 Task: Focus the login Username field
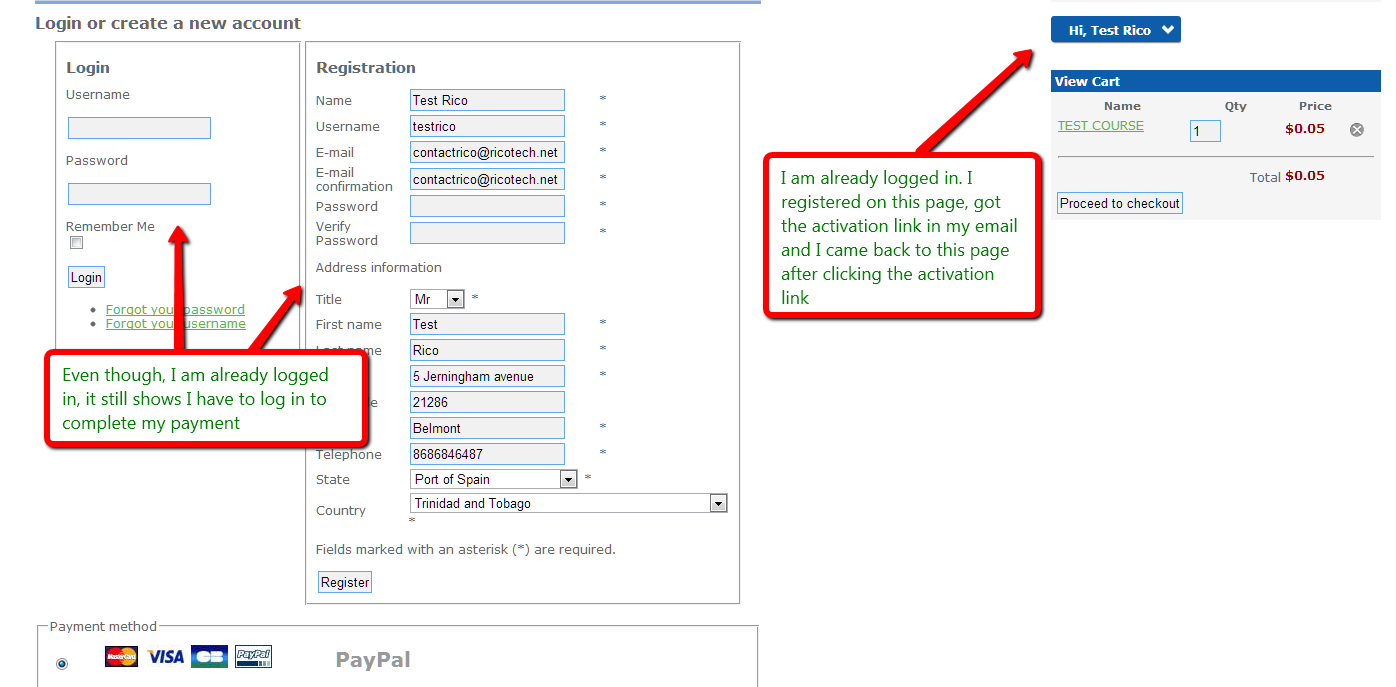coord(139,128)
